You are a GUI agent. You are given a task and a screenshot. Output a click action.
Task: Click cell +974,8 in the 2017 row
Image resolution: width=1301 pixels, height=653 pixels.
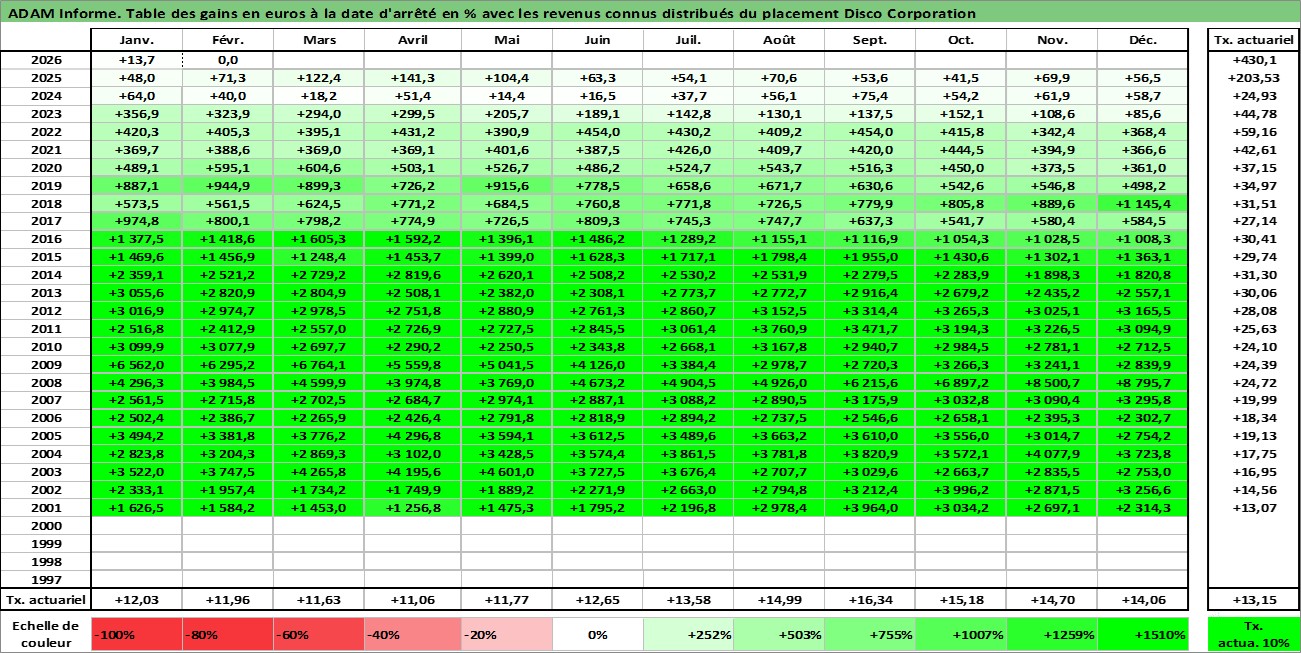point(136,221)
